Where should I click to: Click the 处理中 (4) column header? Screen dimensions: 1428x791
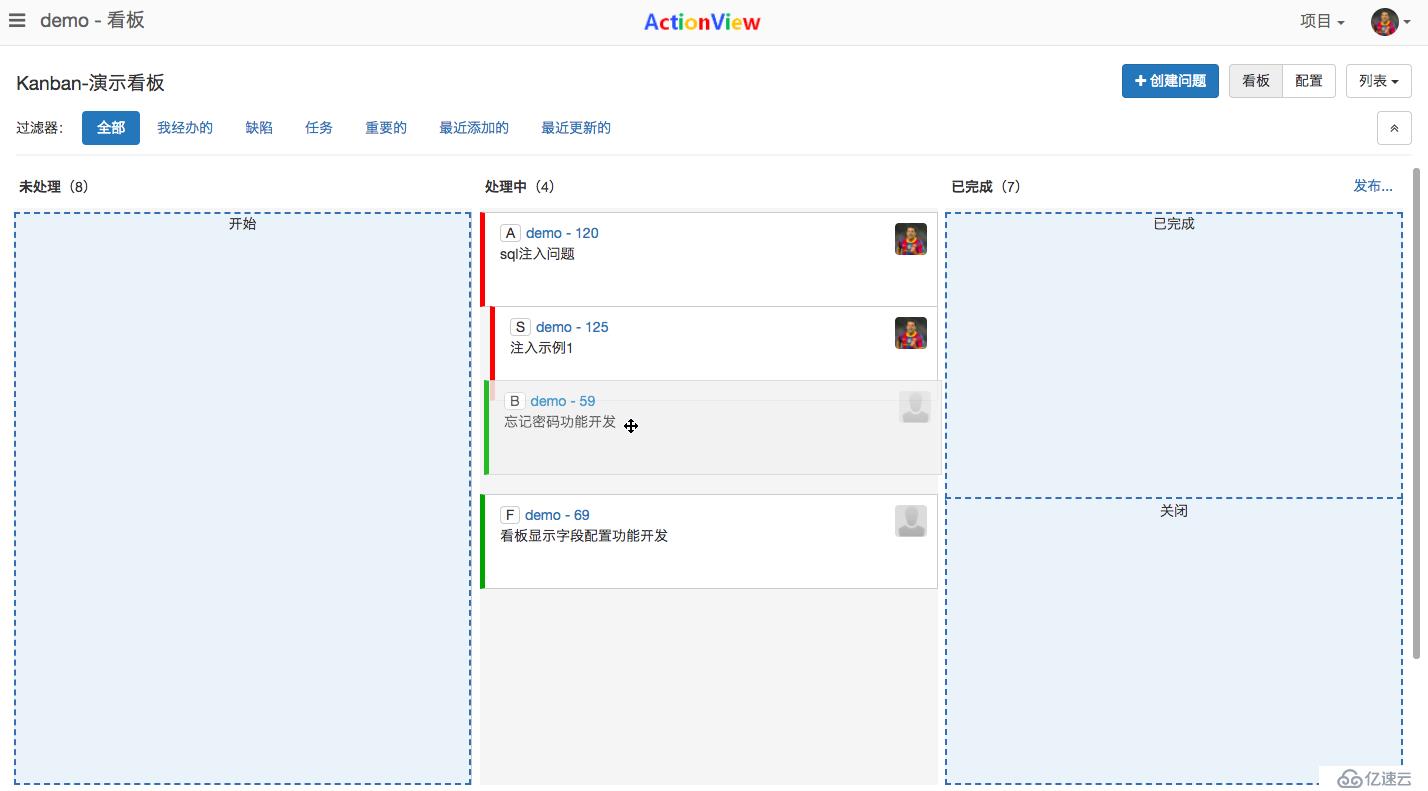click(520, 186)
